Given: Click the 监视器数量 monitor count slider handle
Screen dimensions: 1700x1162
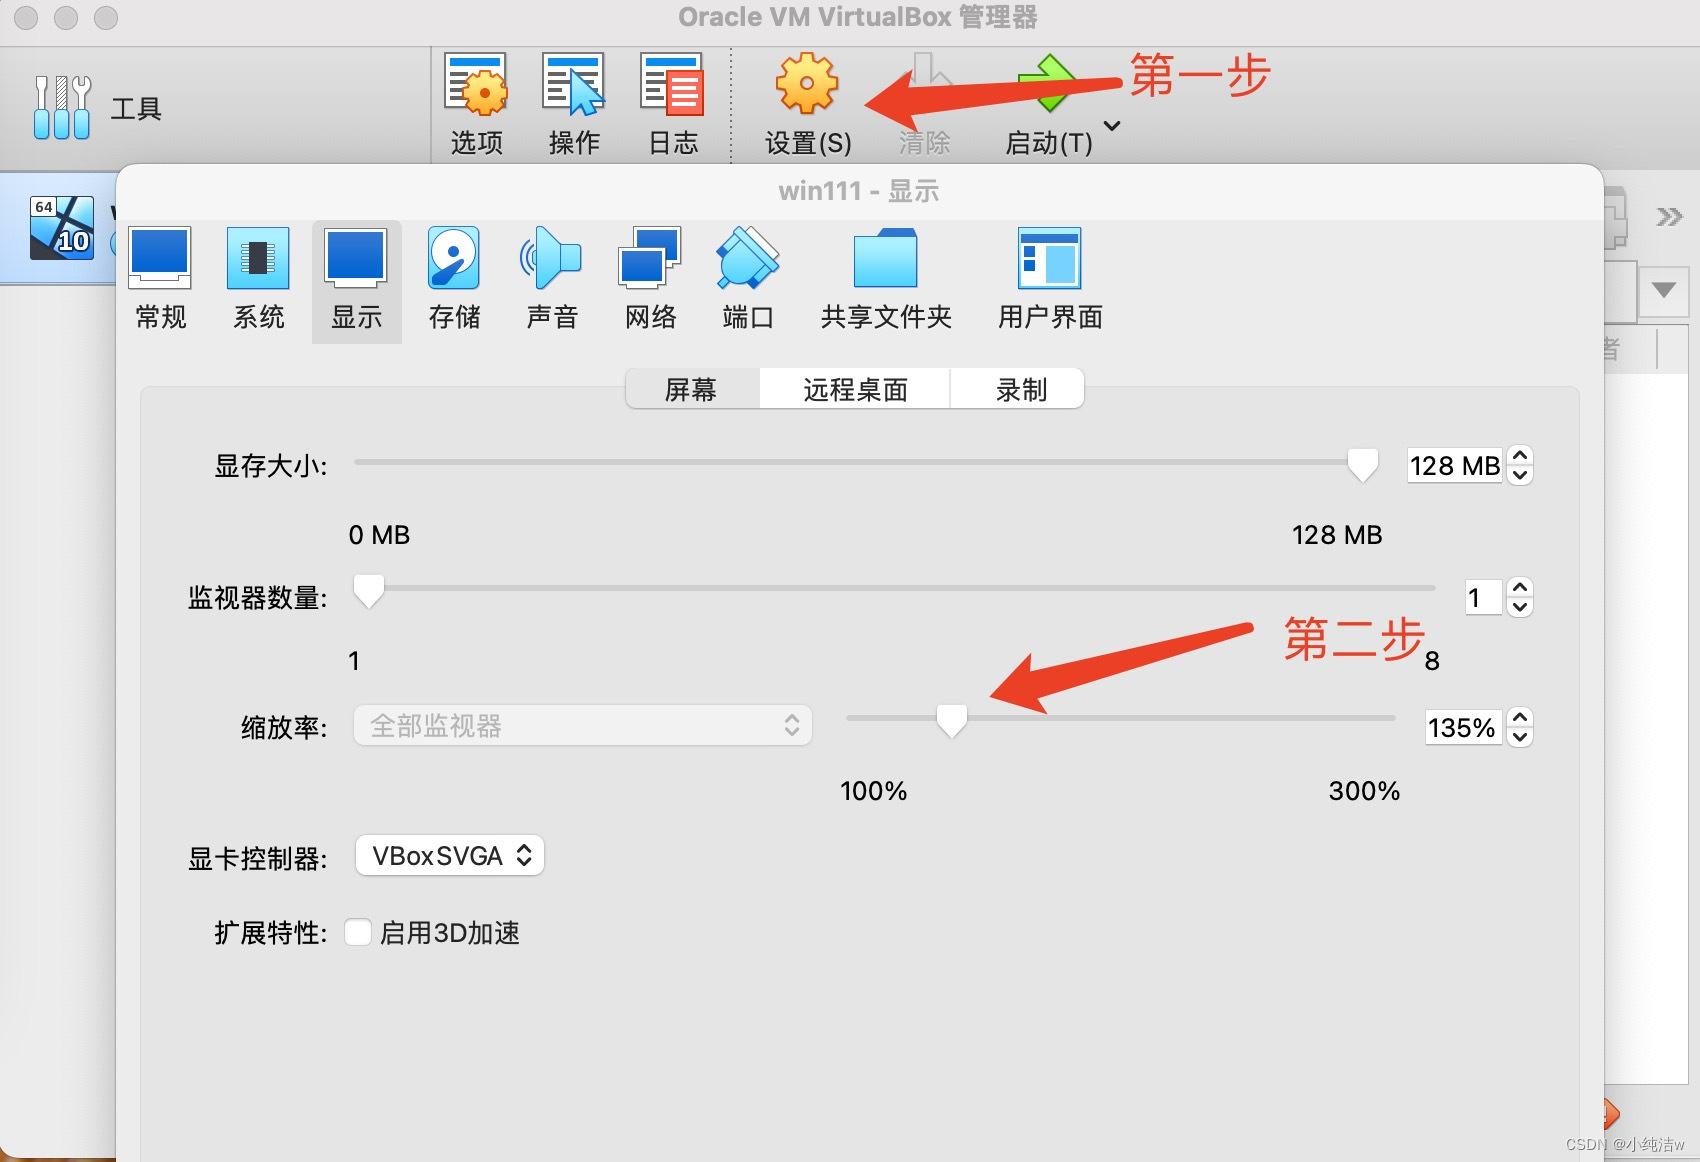Looking at the screenshot, I should click(369, 590).
